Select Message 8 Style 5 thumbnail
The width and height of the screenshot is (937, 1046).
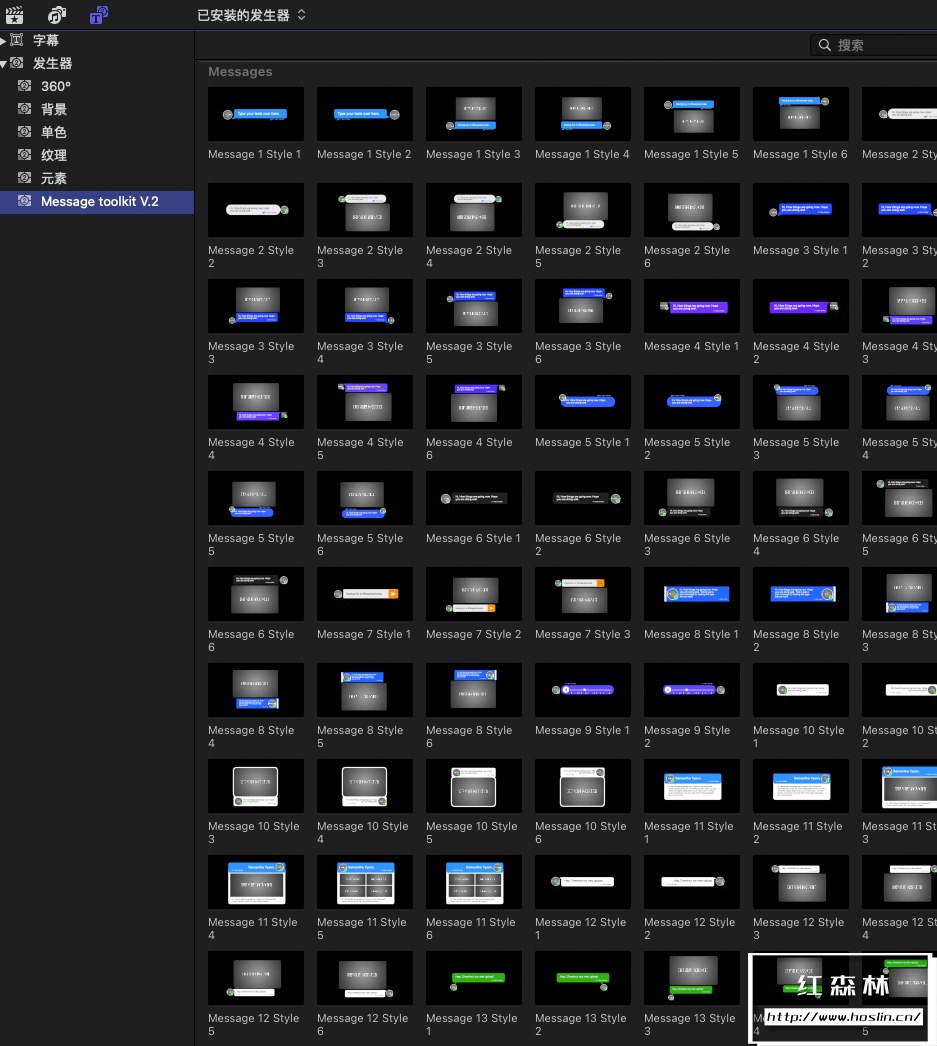click(x=365, y=690)
